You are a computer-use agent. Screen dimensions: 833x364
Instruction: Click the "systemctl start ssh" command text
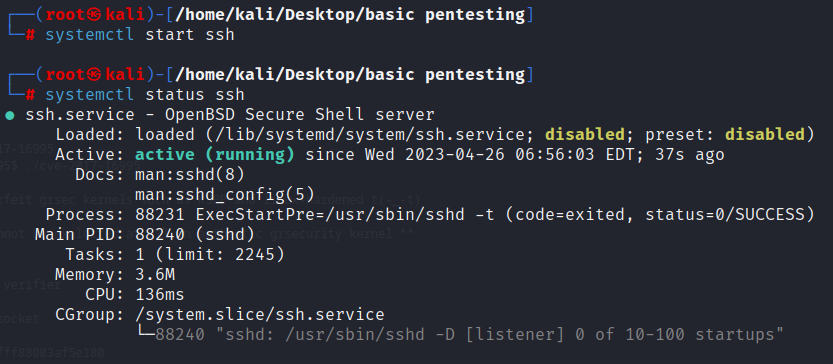[x=140, y=35]
